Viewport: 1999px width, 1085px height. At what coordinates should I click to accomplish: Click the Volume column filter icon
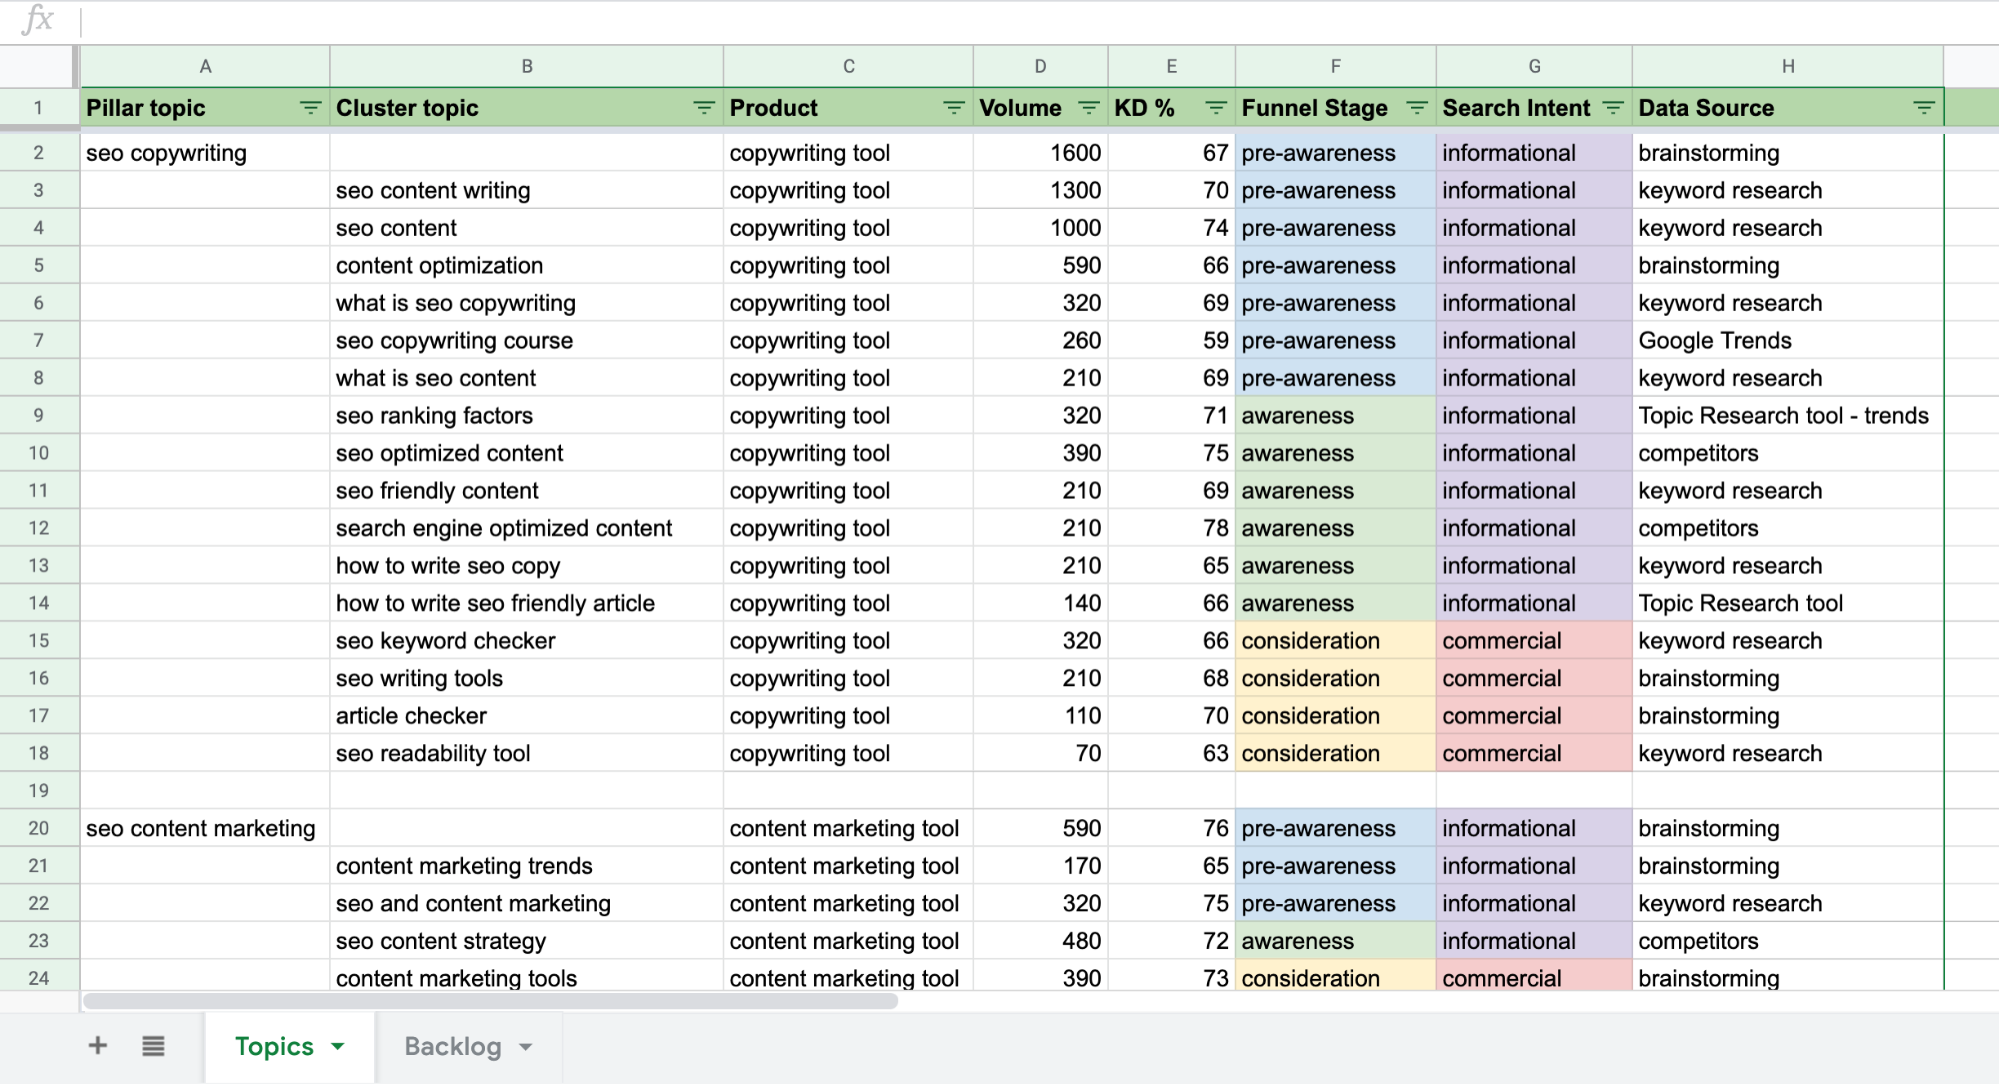click(x=1085, y=108)
